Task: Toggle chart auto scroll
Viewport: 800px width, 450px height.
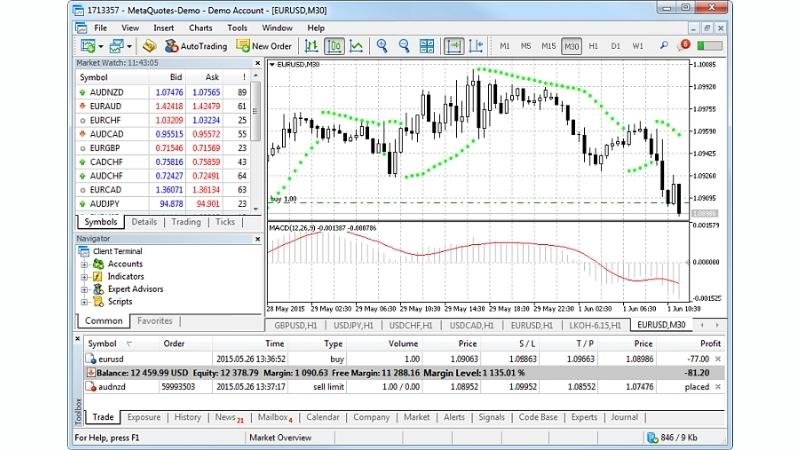Action: (454, 46)
